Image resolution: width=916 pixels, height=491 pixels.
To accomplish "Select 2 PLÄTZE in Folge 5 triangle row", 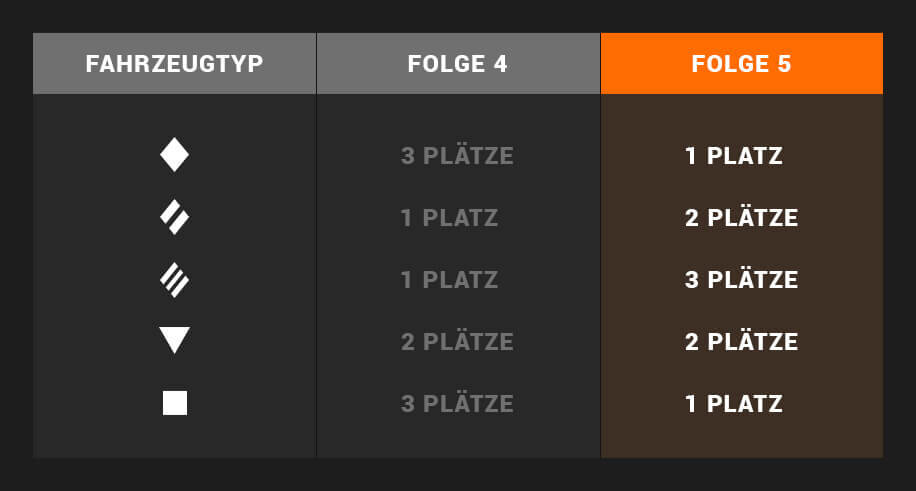I will pos(741,342).
